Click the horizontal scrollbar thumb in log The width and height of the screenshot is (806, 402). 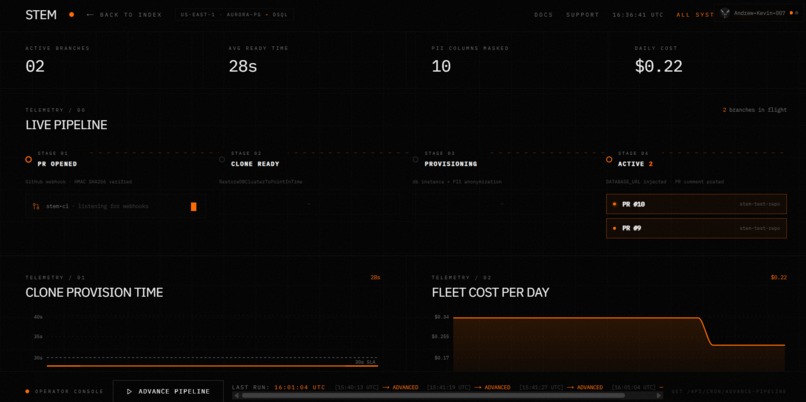(x=433, y=396)
